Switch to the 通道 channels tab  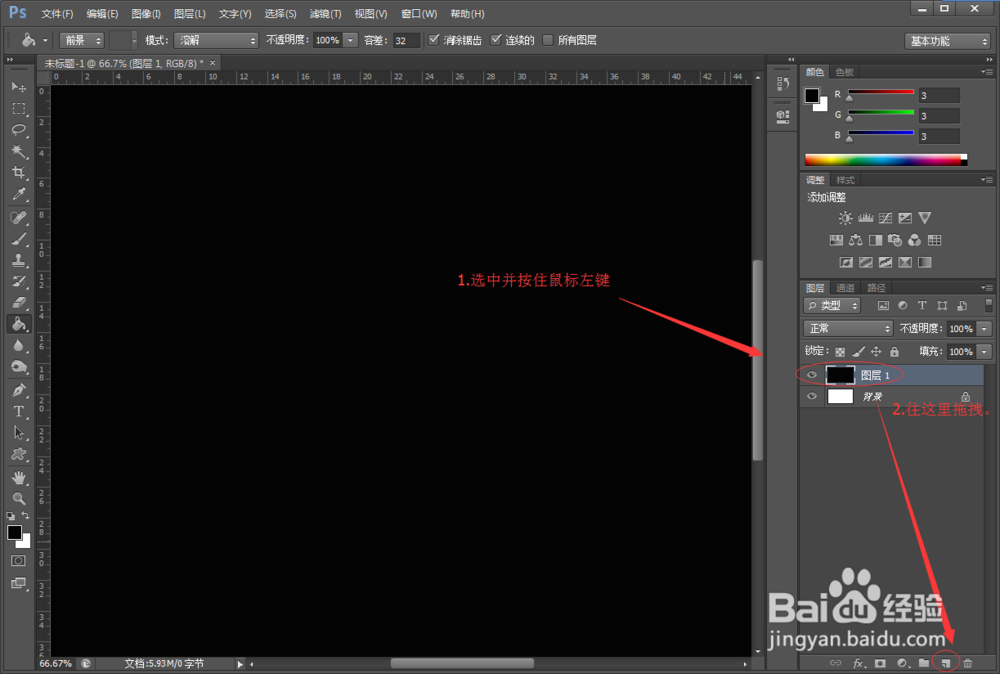tap(843, 287)
